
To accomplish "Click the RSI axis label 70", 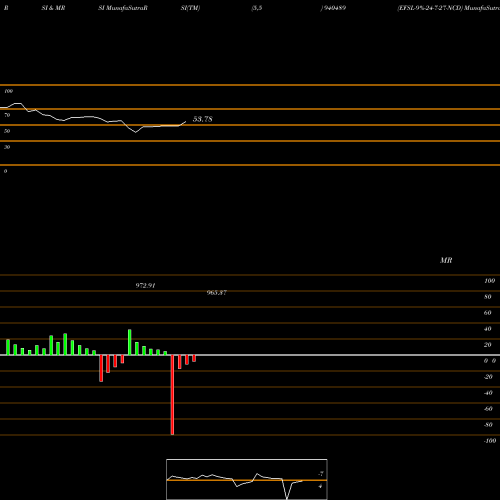I will tap(7, 115).
